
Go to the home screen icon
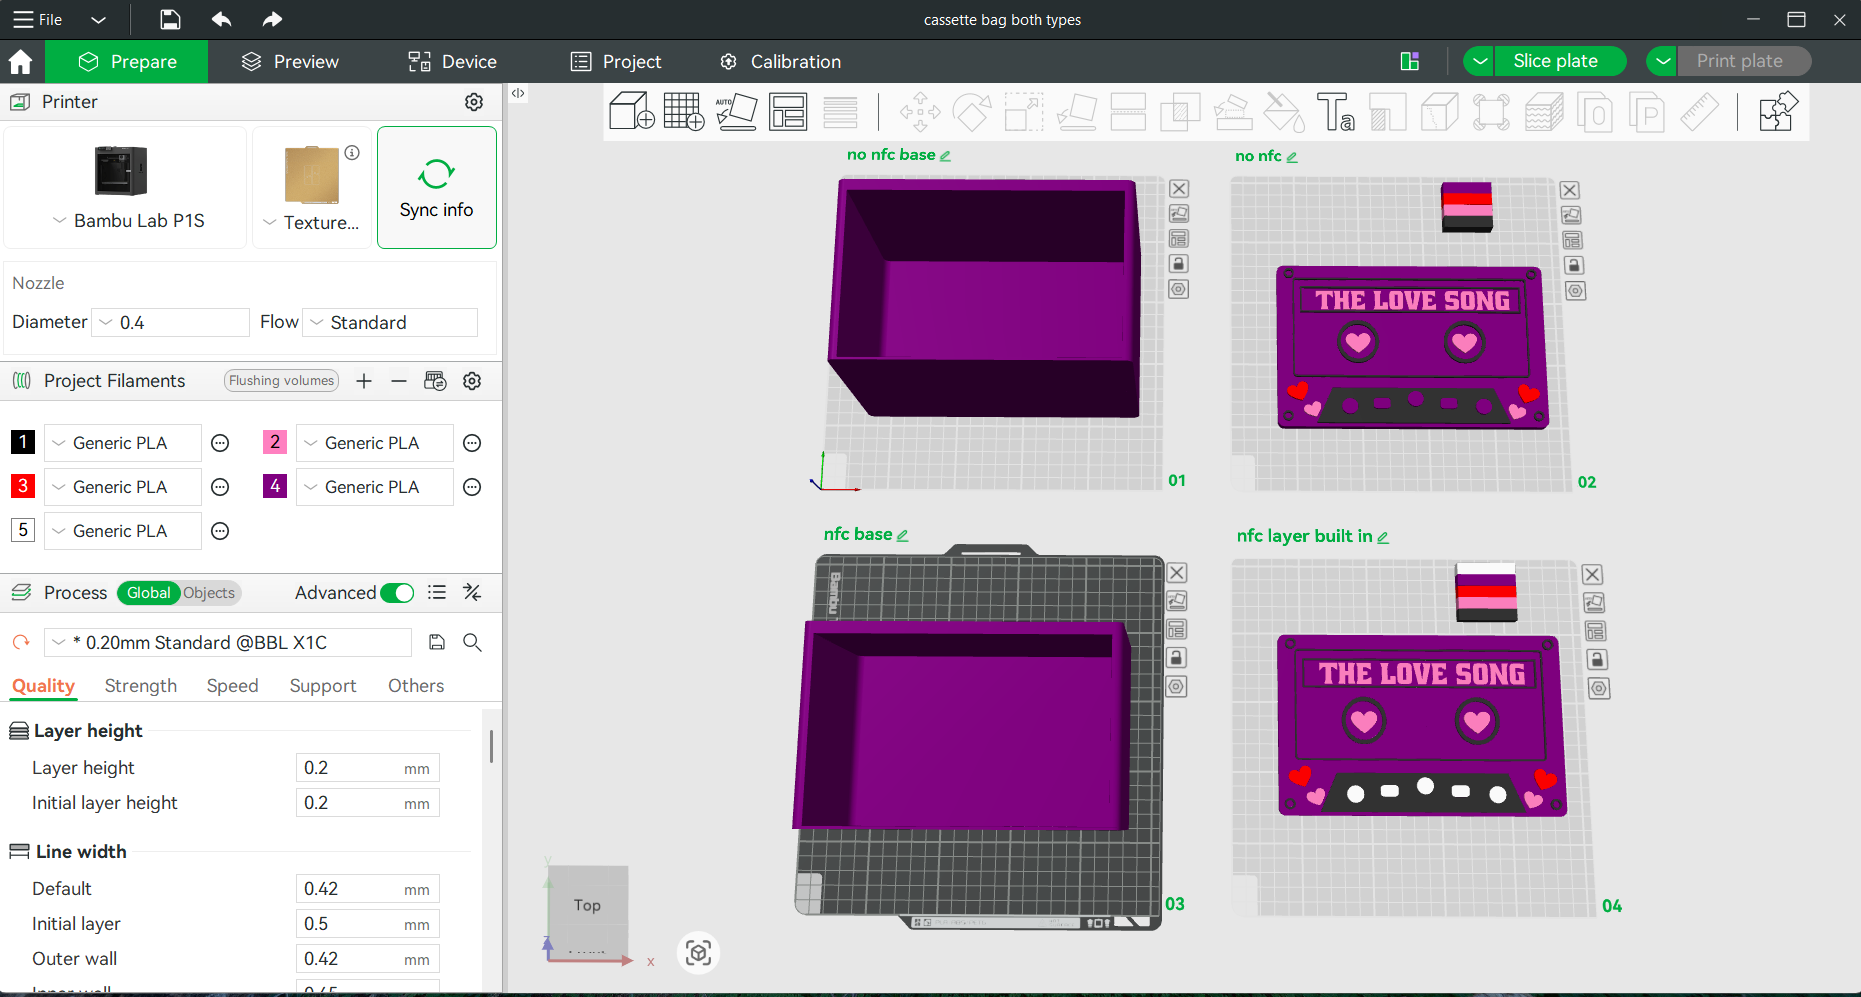(x=21, y=62)
